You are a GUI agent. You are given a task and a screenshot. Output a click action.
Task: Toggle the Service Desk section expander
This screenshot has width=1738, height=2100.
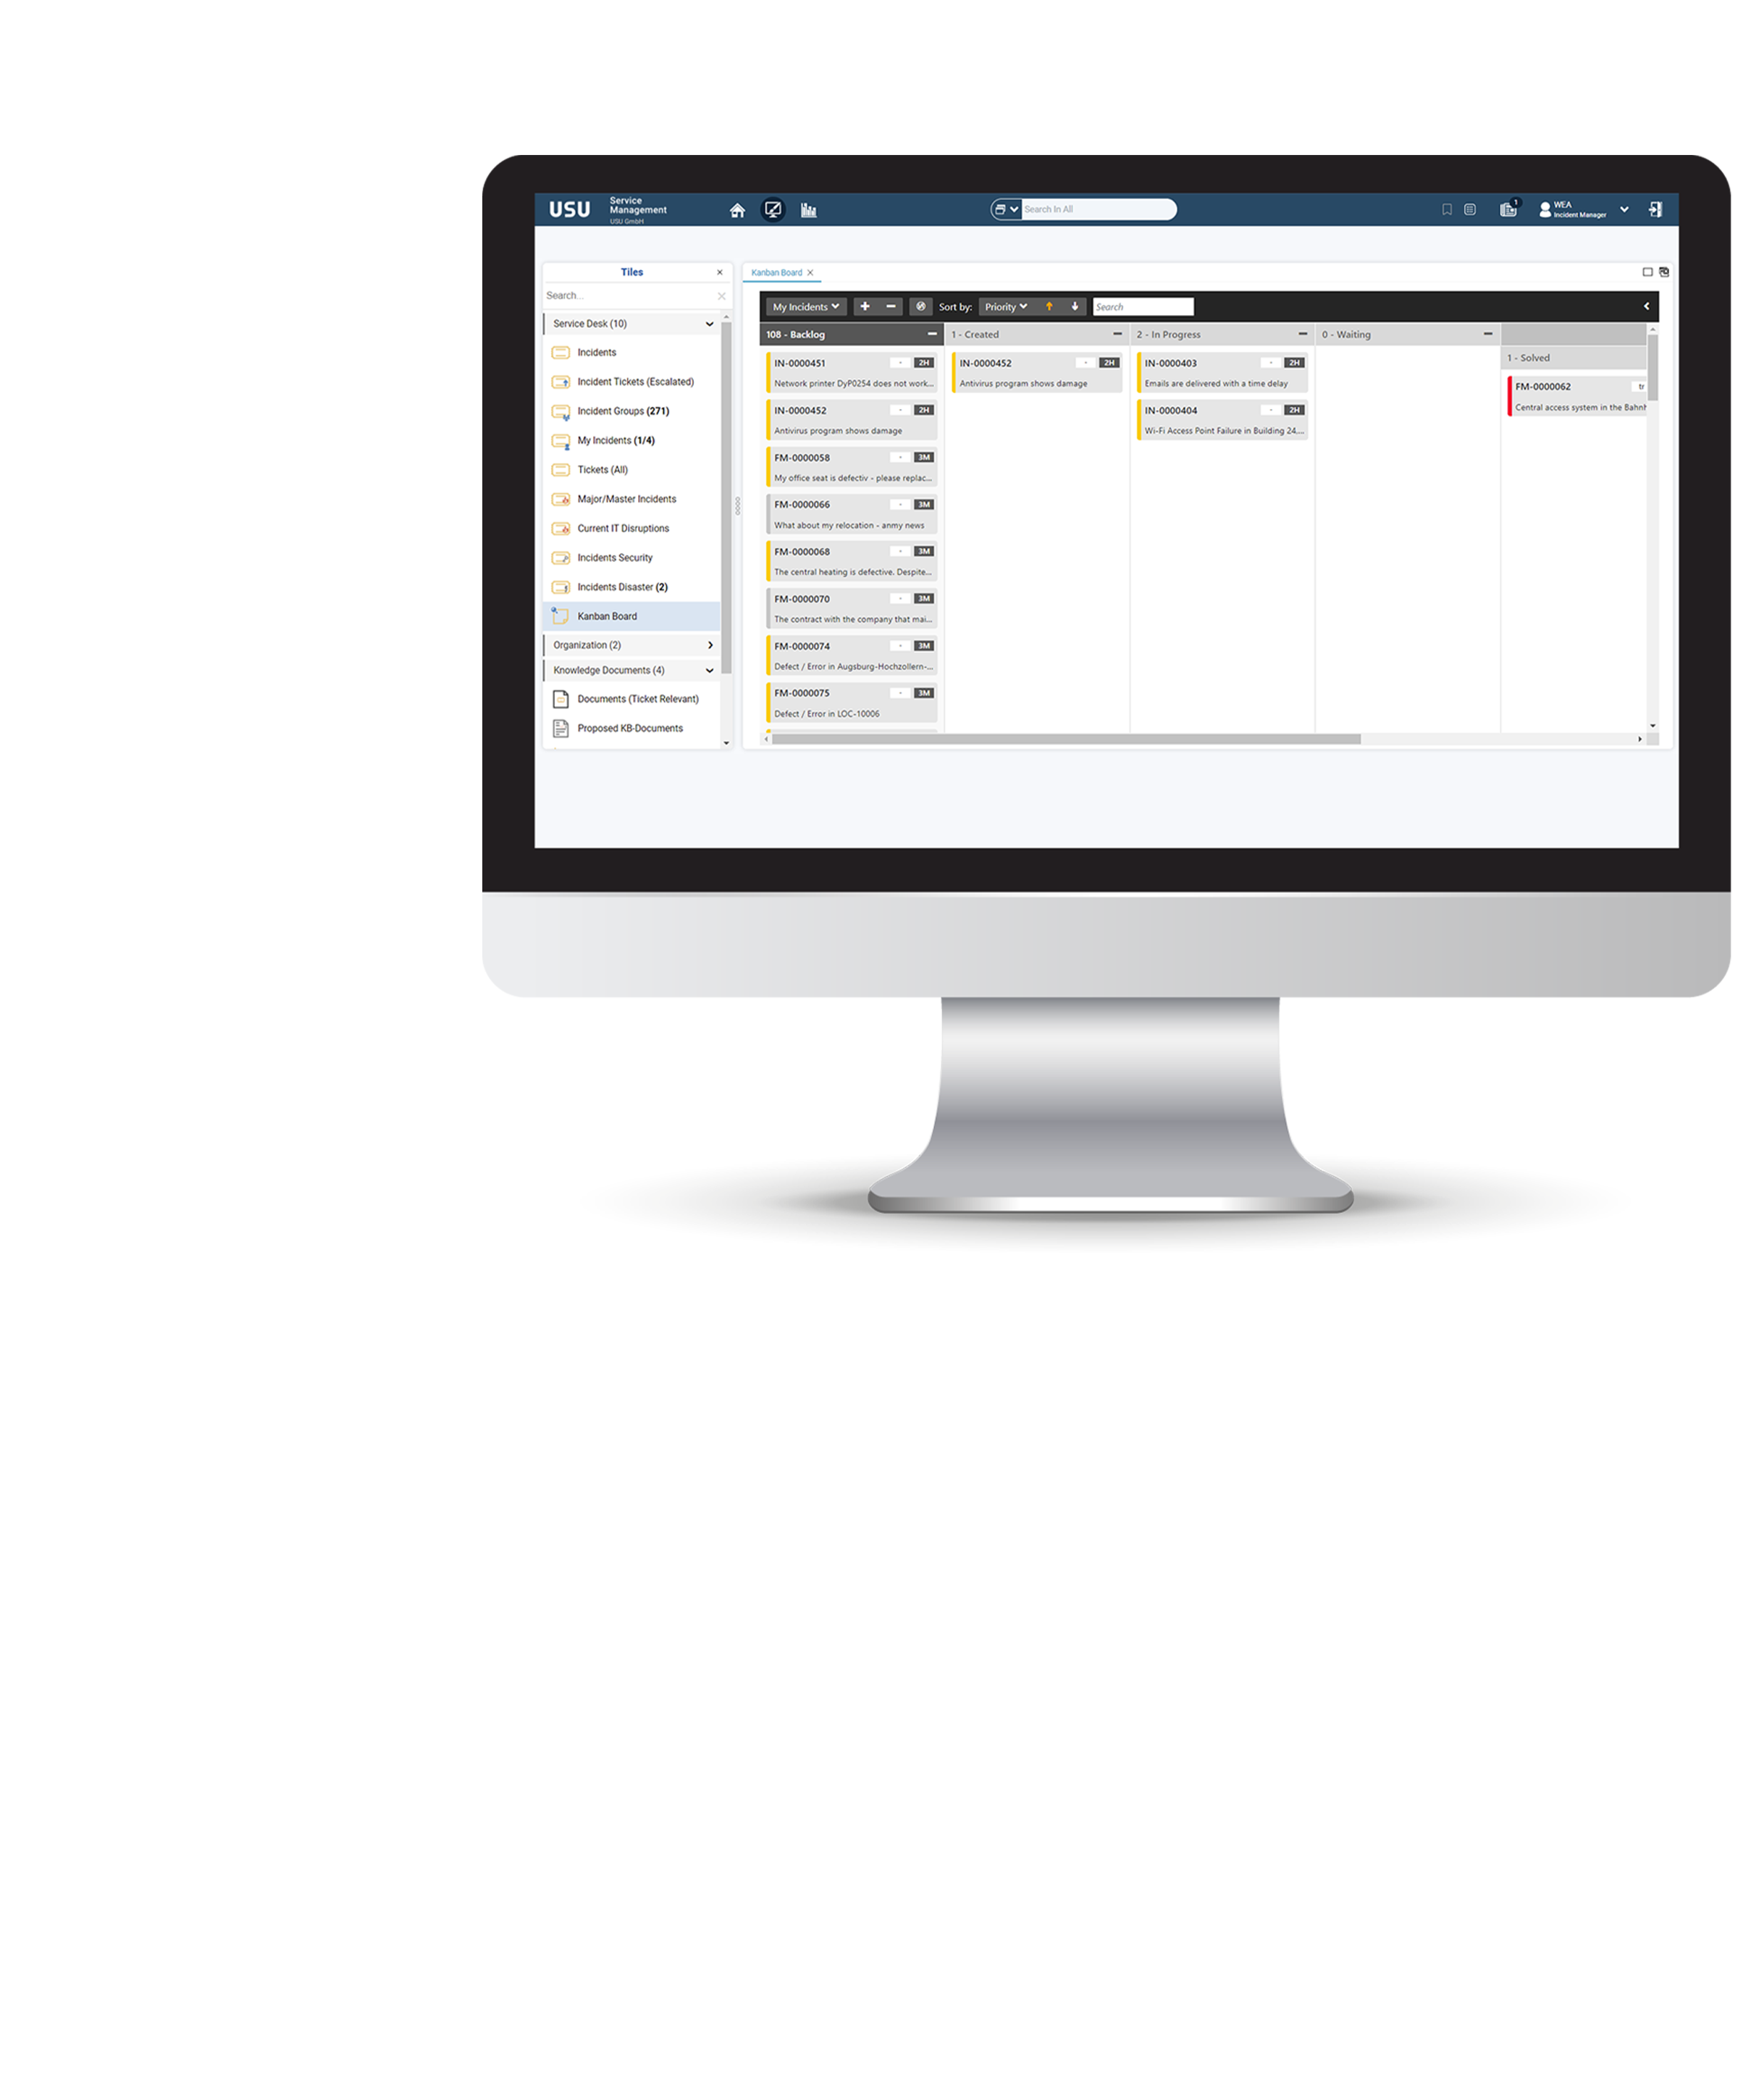tap(708, 324)
